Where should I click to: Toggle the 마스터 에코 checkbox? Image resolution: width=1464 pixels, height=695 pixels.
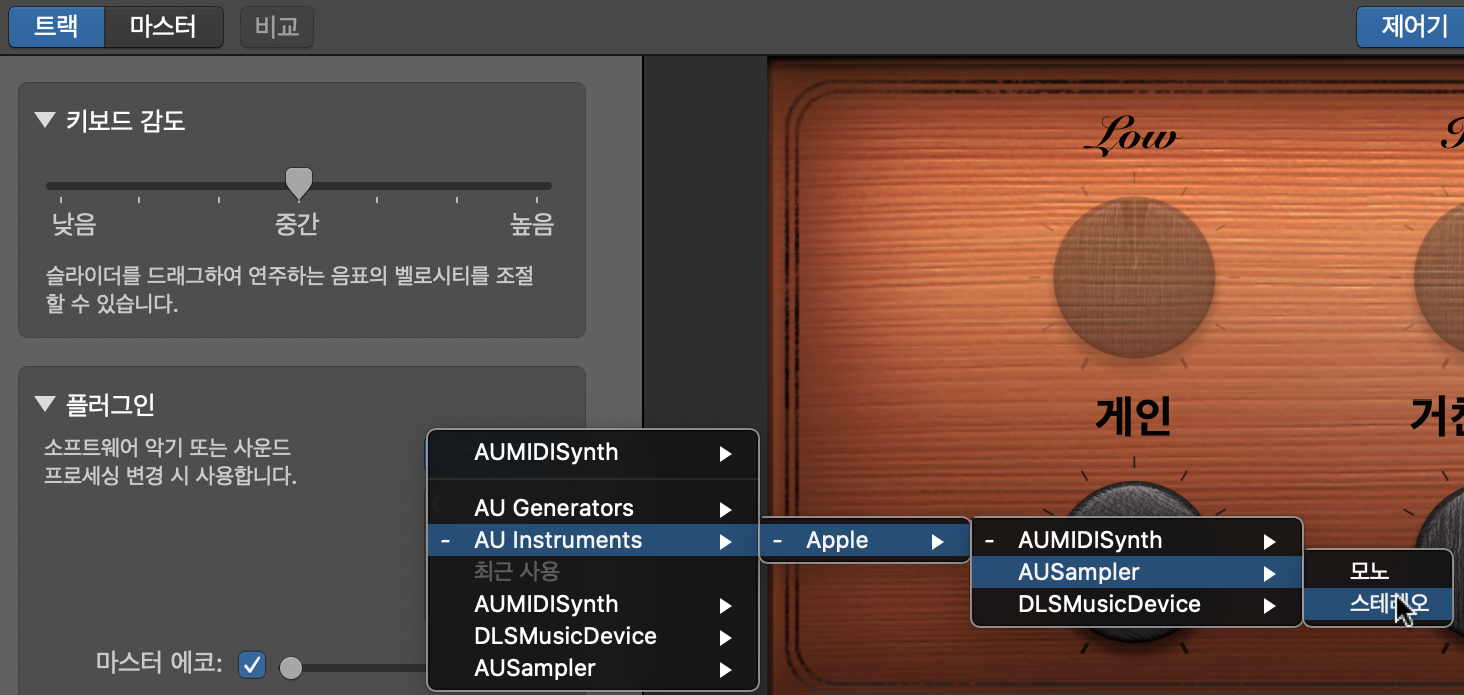click(x=253, y=664)
